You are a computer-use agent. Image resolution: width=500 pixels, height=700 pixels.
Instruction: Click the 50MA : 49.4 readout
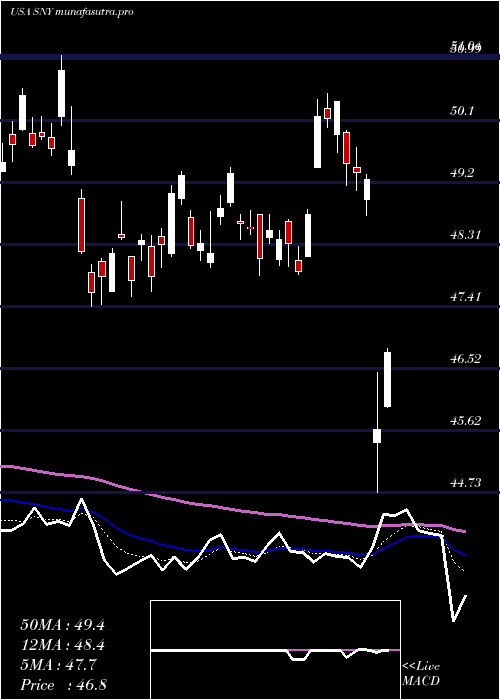pyautogui.click(x=63, y=625)
